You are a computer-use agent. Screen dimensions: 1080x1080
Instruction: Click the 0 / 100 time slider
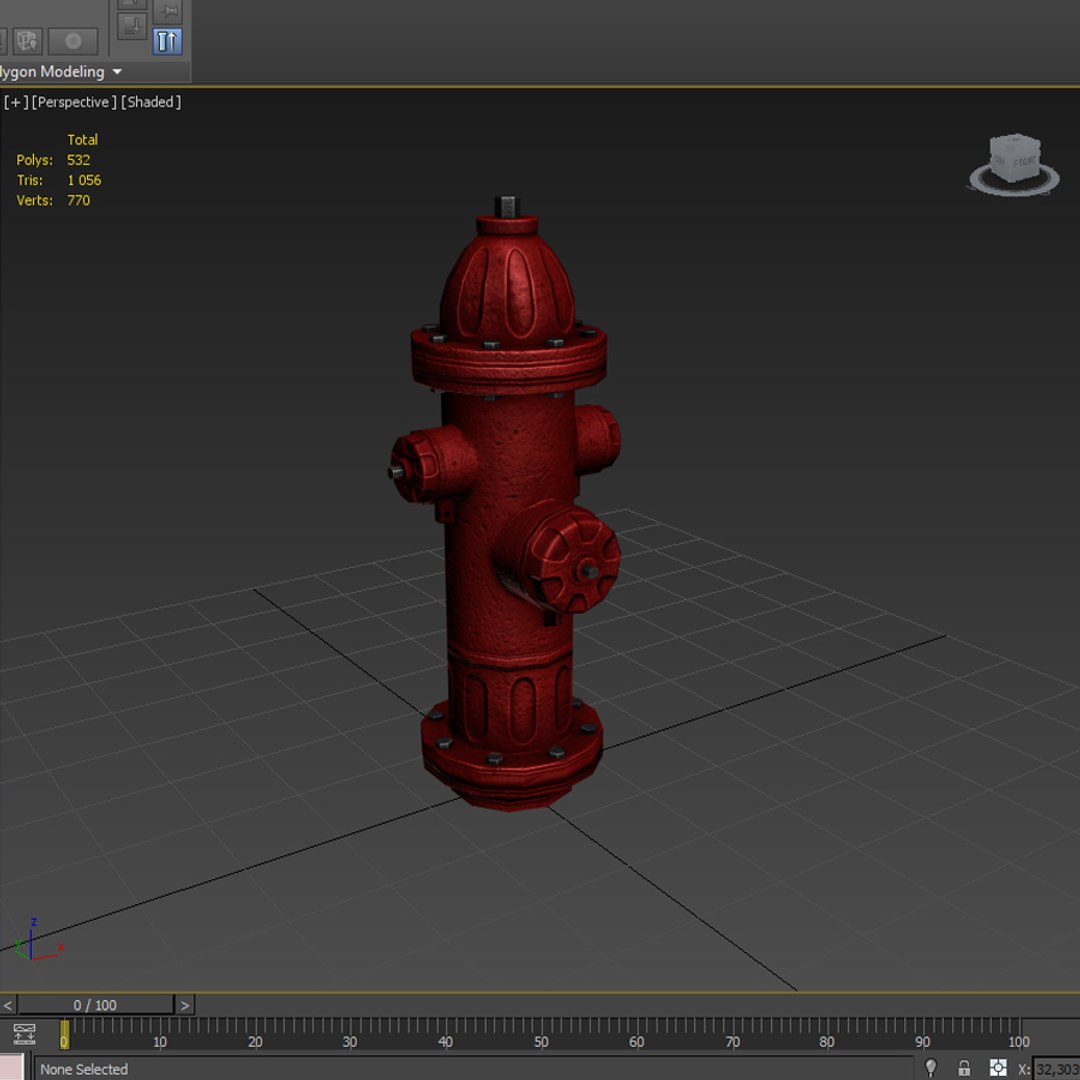click(x=95, y=1005)
